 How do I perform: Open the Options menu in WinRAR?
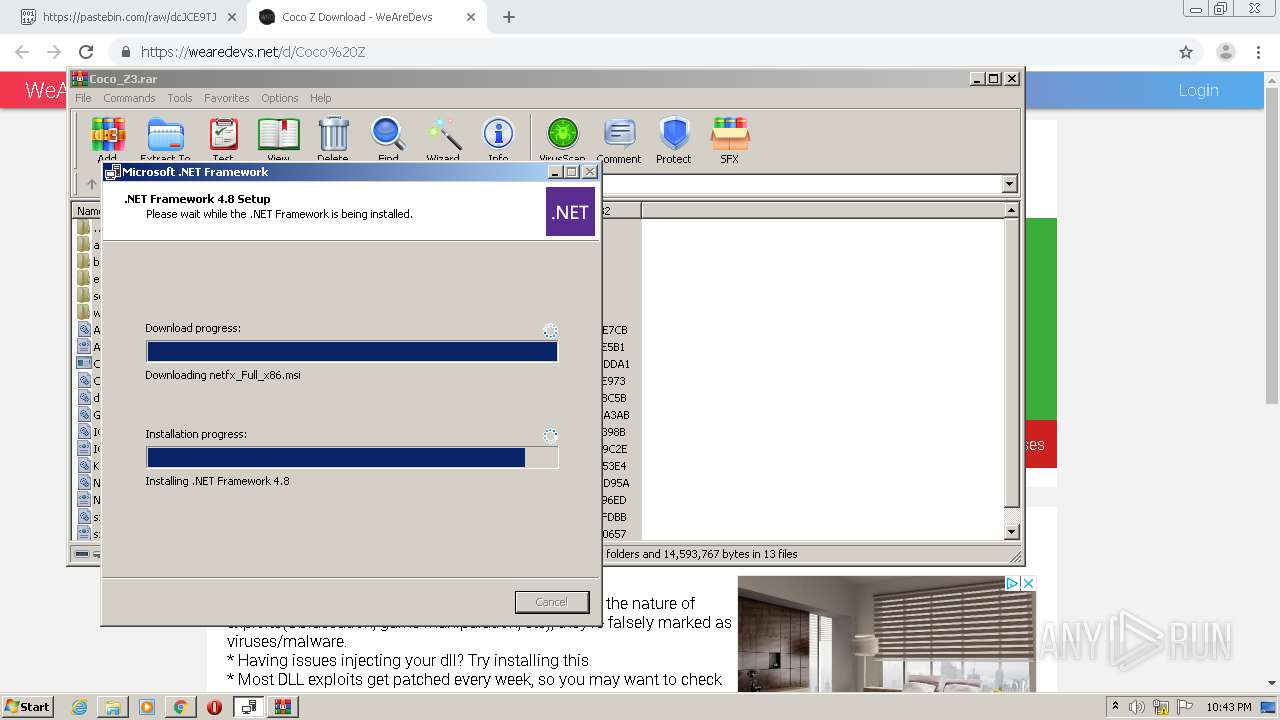(x=280, y=98)
